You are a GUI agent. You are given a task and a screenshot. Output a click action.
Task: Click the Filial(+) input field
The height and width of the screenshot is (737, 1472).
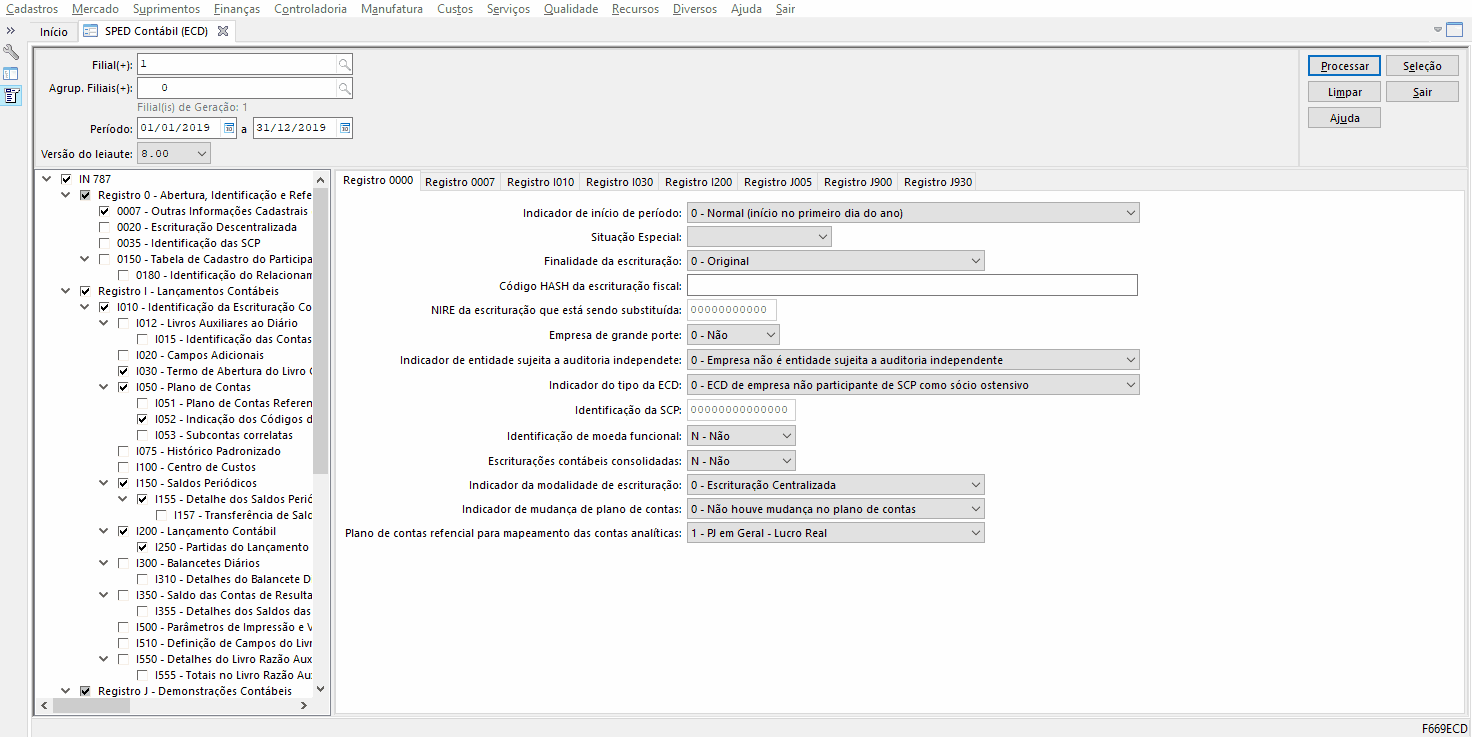pos(237,64)
